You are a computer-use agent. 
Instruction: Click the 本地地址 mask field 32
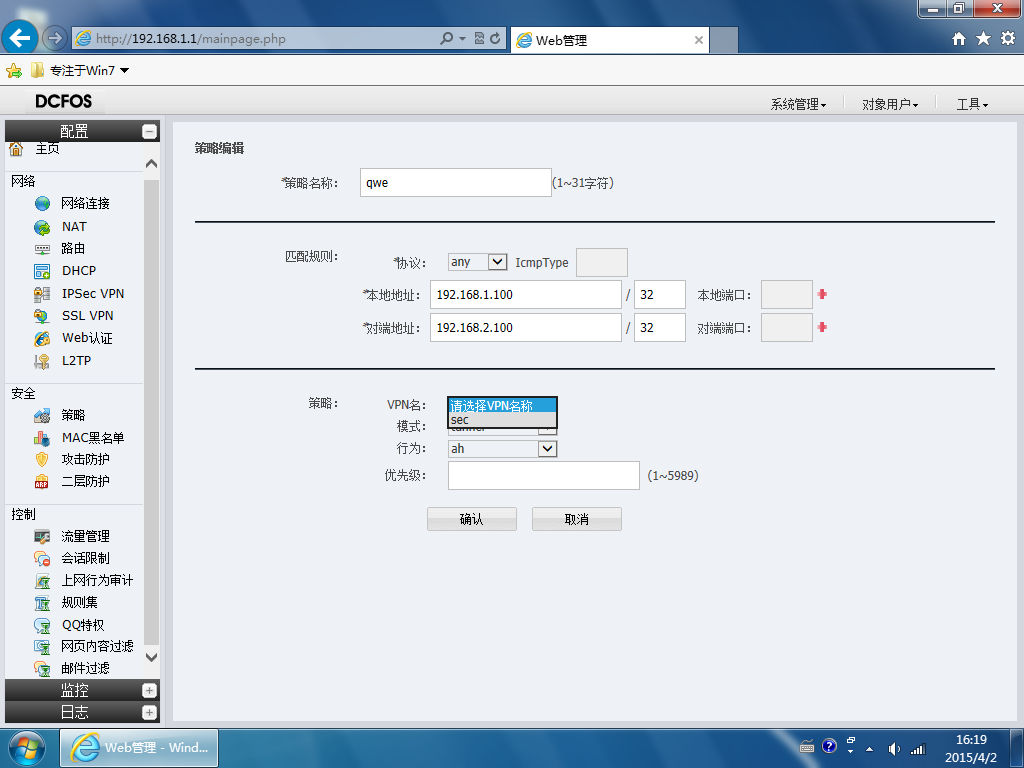pos(660,295)
